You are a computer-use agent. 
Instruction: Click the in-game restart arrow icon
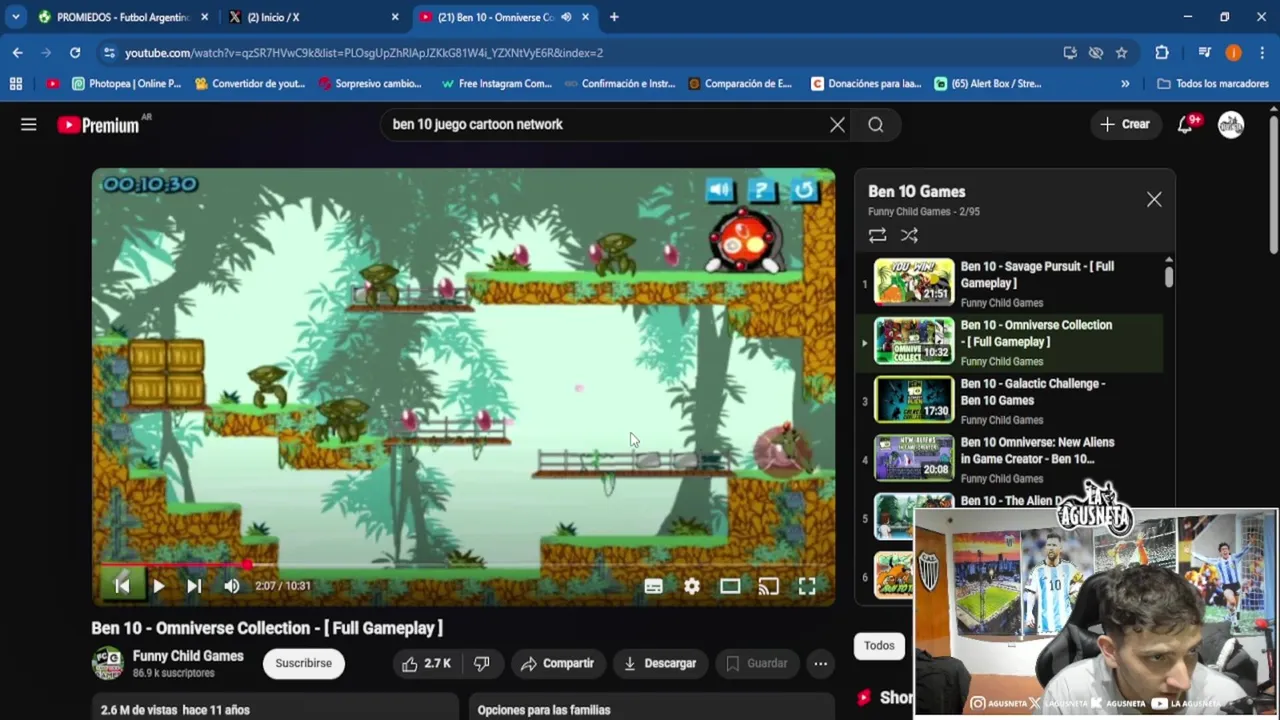804,190
